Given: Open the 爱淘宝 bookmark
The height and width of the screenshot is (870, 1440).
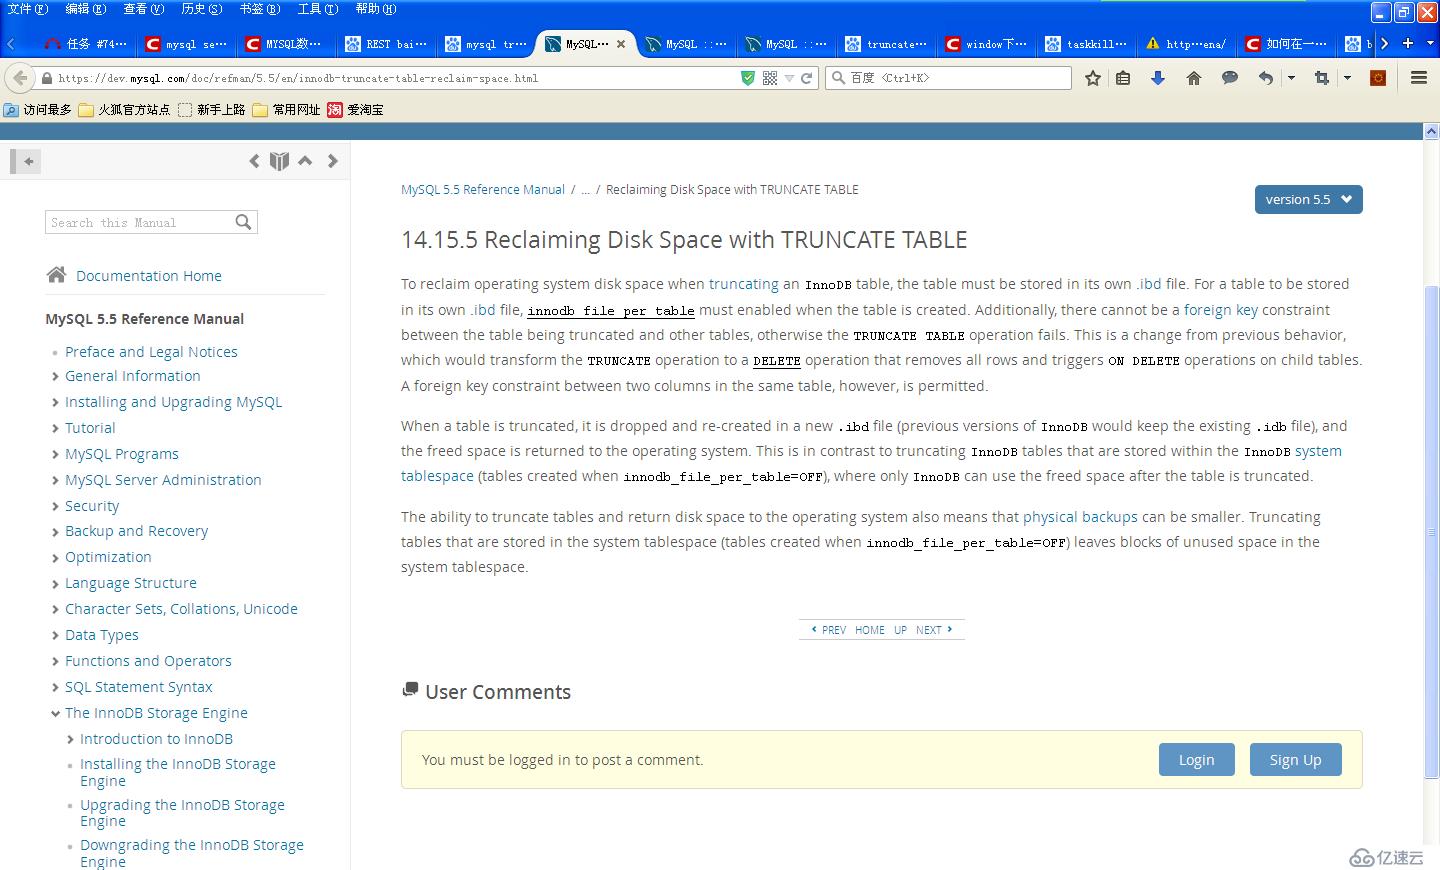Looking at the screenshot, I should [x=355, y=110].
